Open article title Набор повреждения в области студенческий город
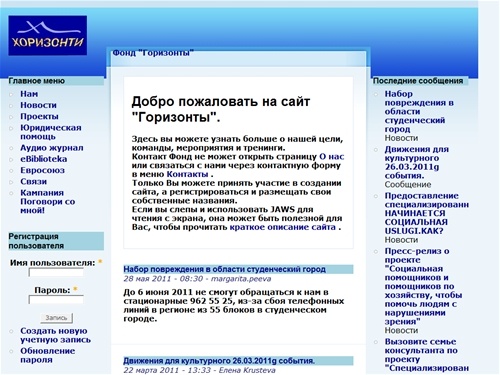 224,269
